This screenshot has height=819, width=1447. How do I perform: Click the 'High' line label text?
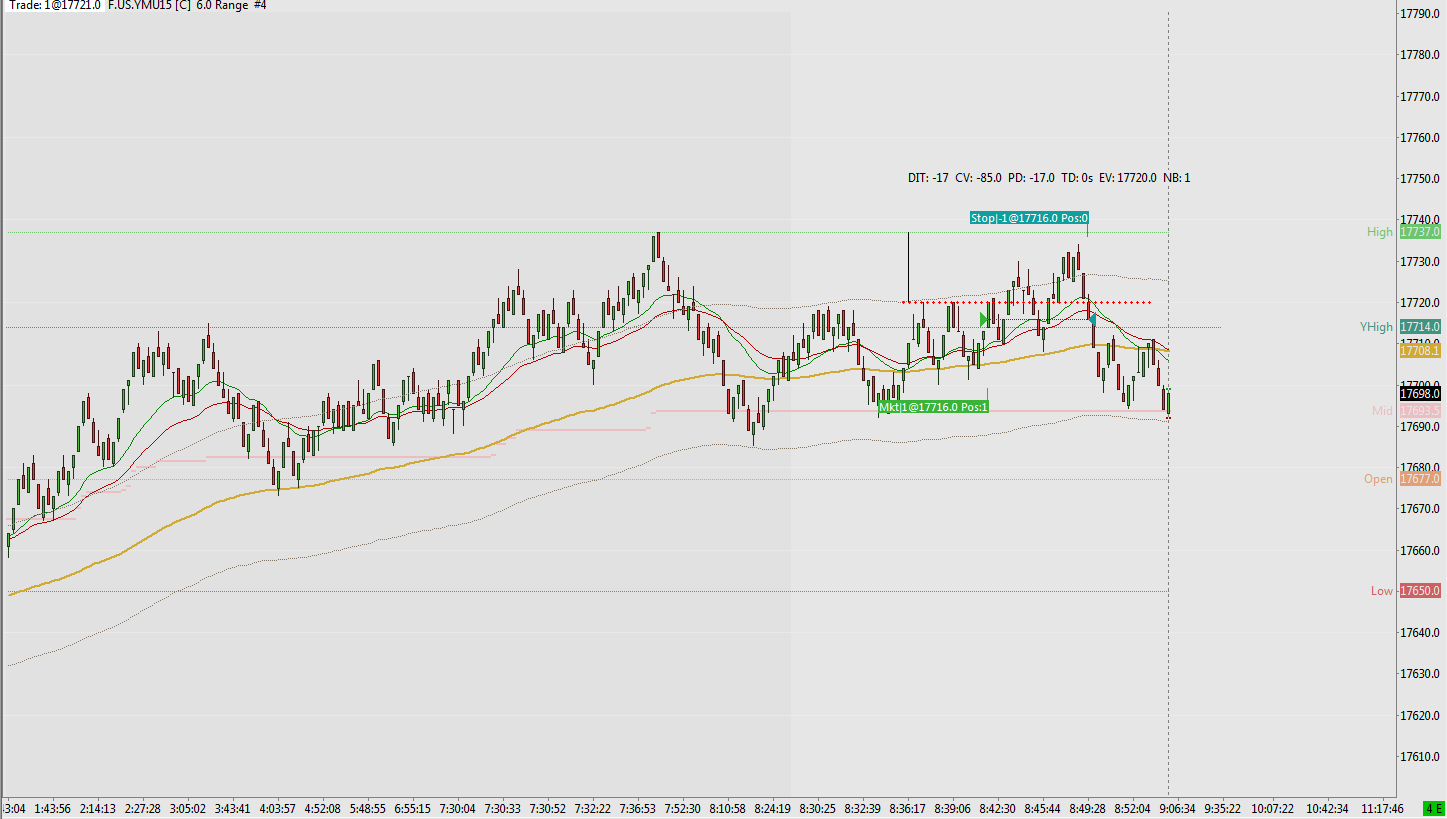pyautogui.click(x=1380, y=232)
